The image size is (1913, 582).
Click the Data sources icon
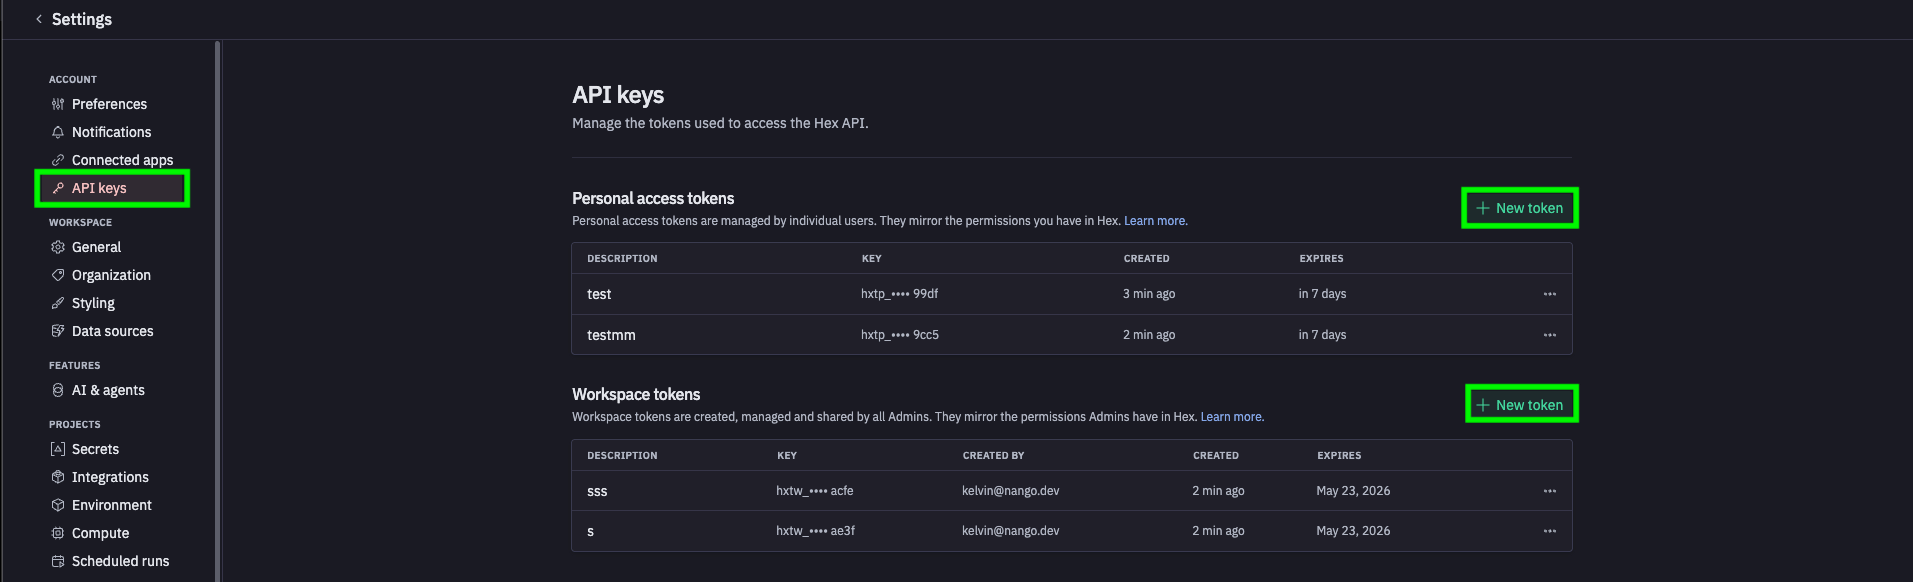point(58,331)
